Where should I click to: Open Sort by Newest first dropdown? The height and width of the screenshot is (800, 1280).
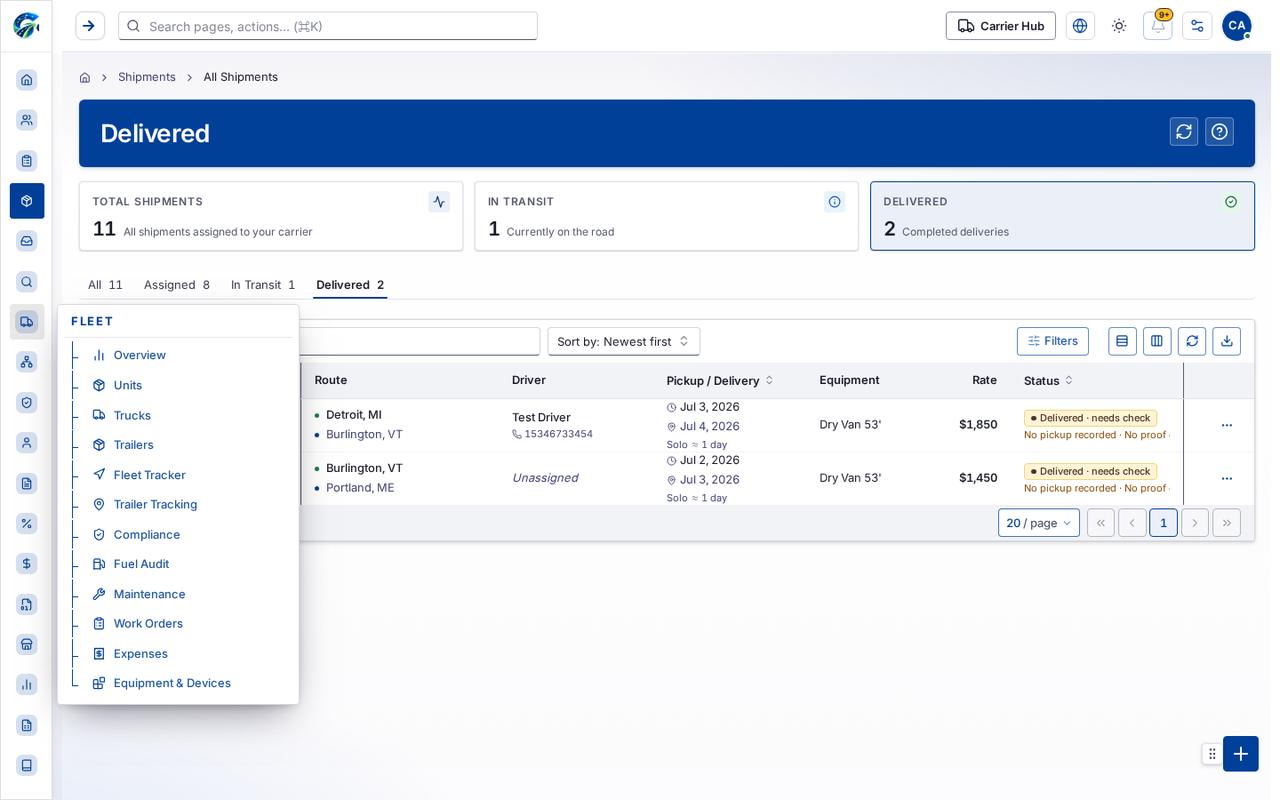click(x=624, y=341)
